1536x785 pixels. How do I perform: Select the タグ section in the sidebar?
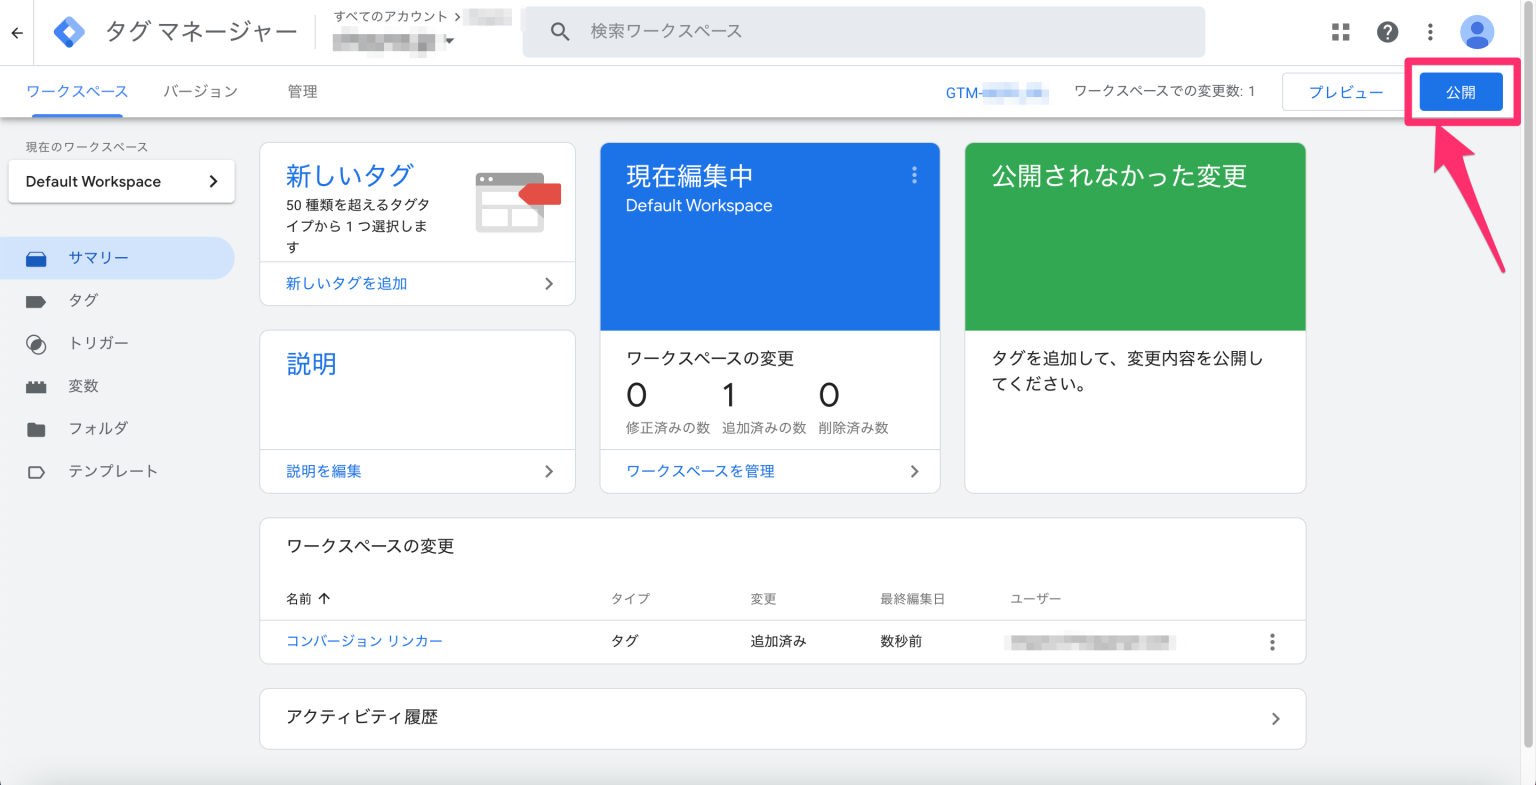83,300
